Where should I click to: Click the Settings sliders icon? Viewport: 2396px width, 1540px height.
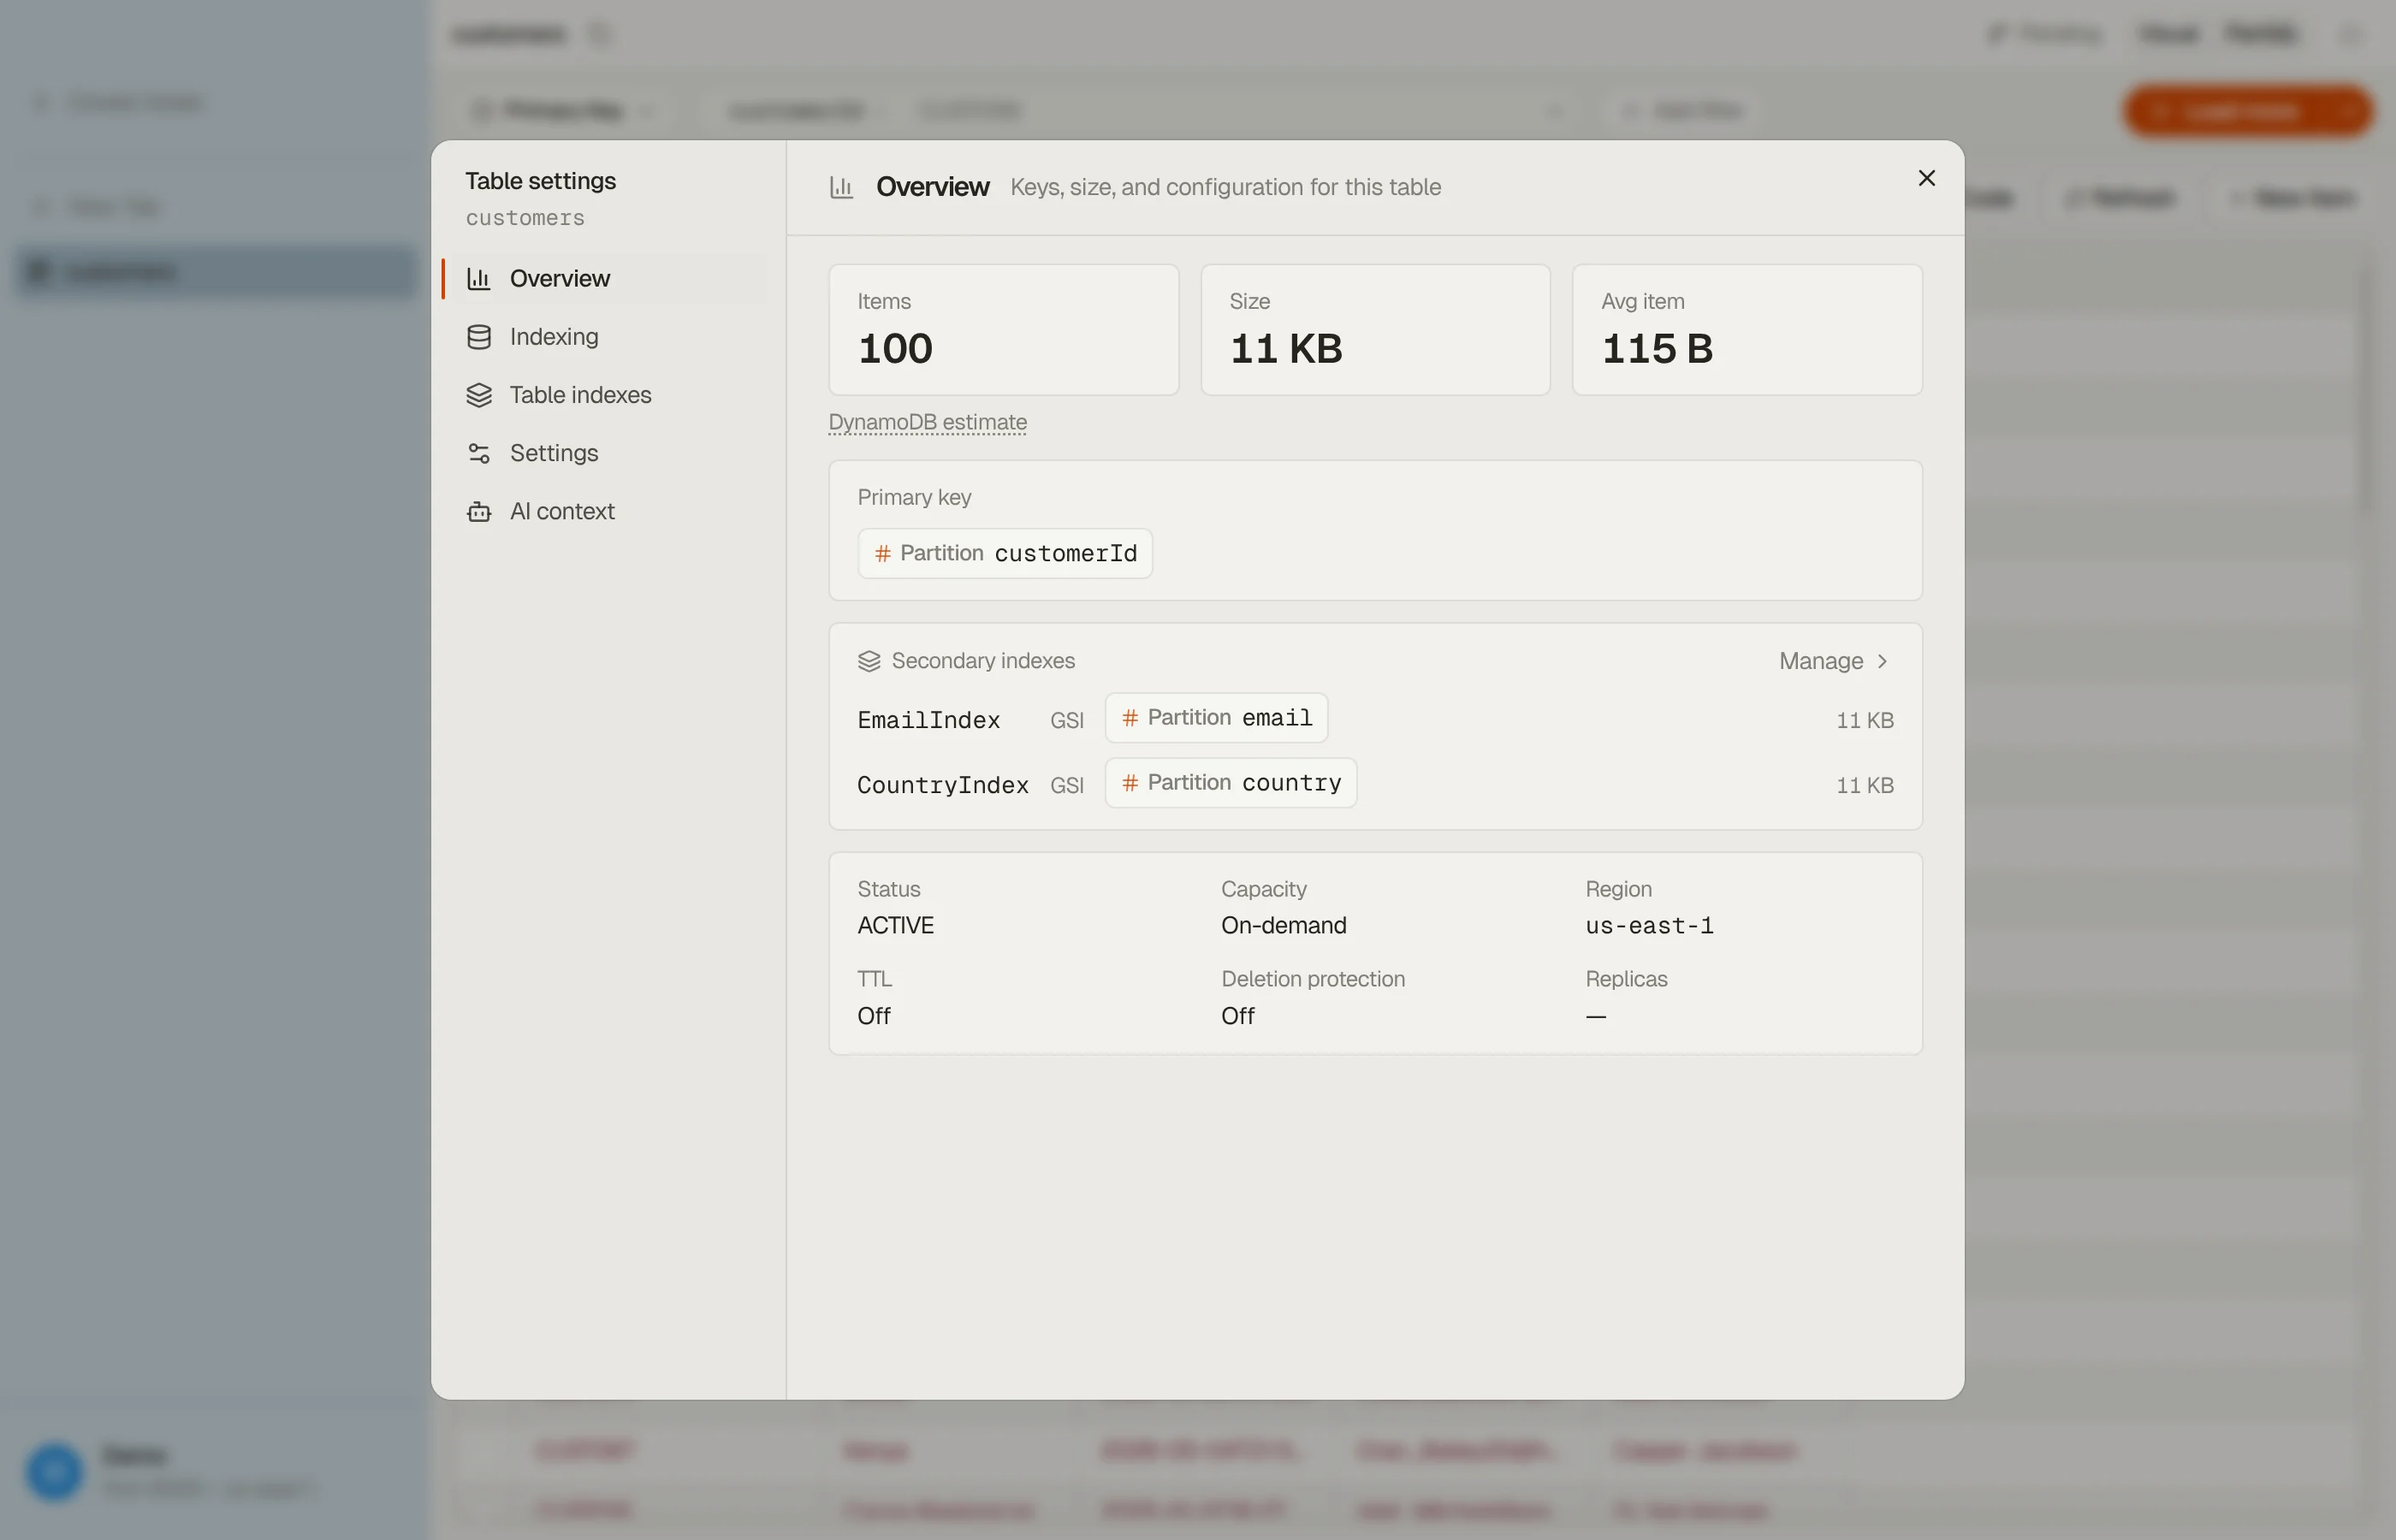coord(479,453)
